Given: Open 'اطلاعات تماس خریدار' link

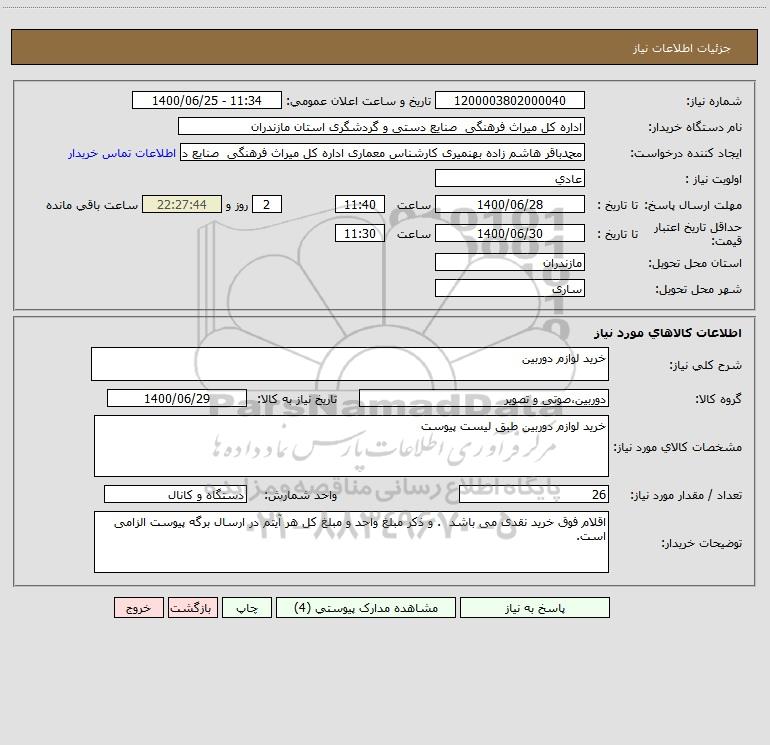Looking at the screenshot, I should coord(122,153).
